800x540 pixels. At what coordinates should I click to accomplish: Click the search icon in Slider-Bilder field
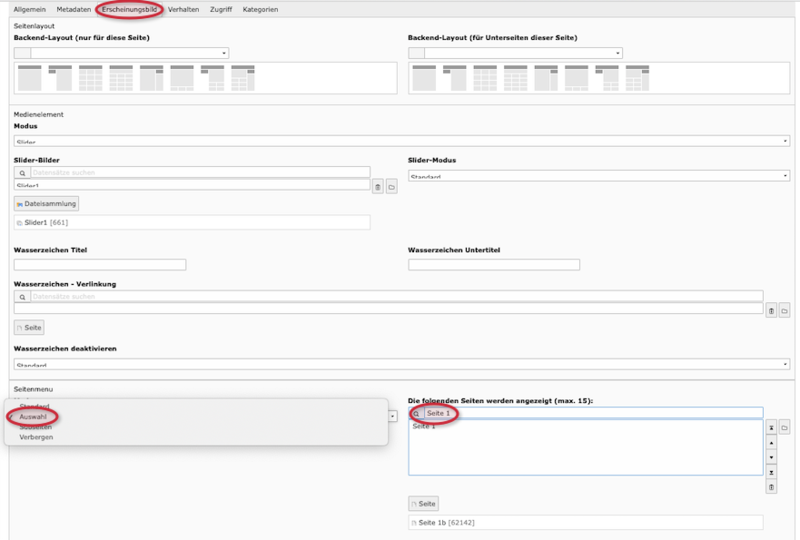pos(22,173)
